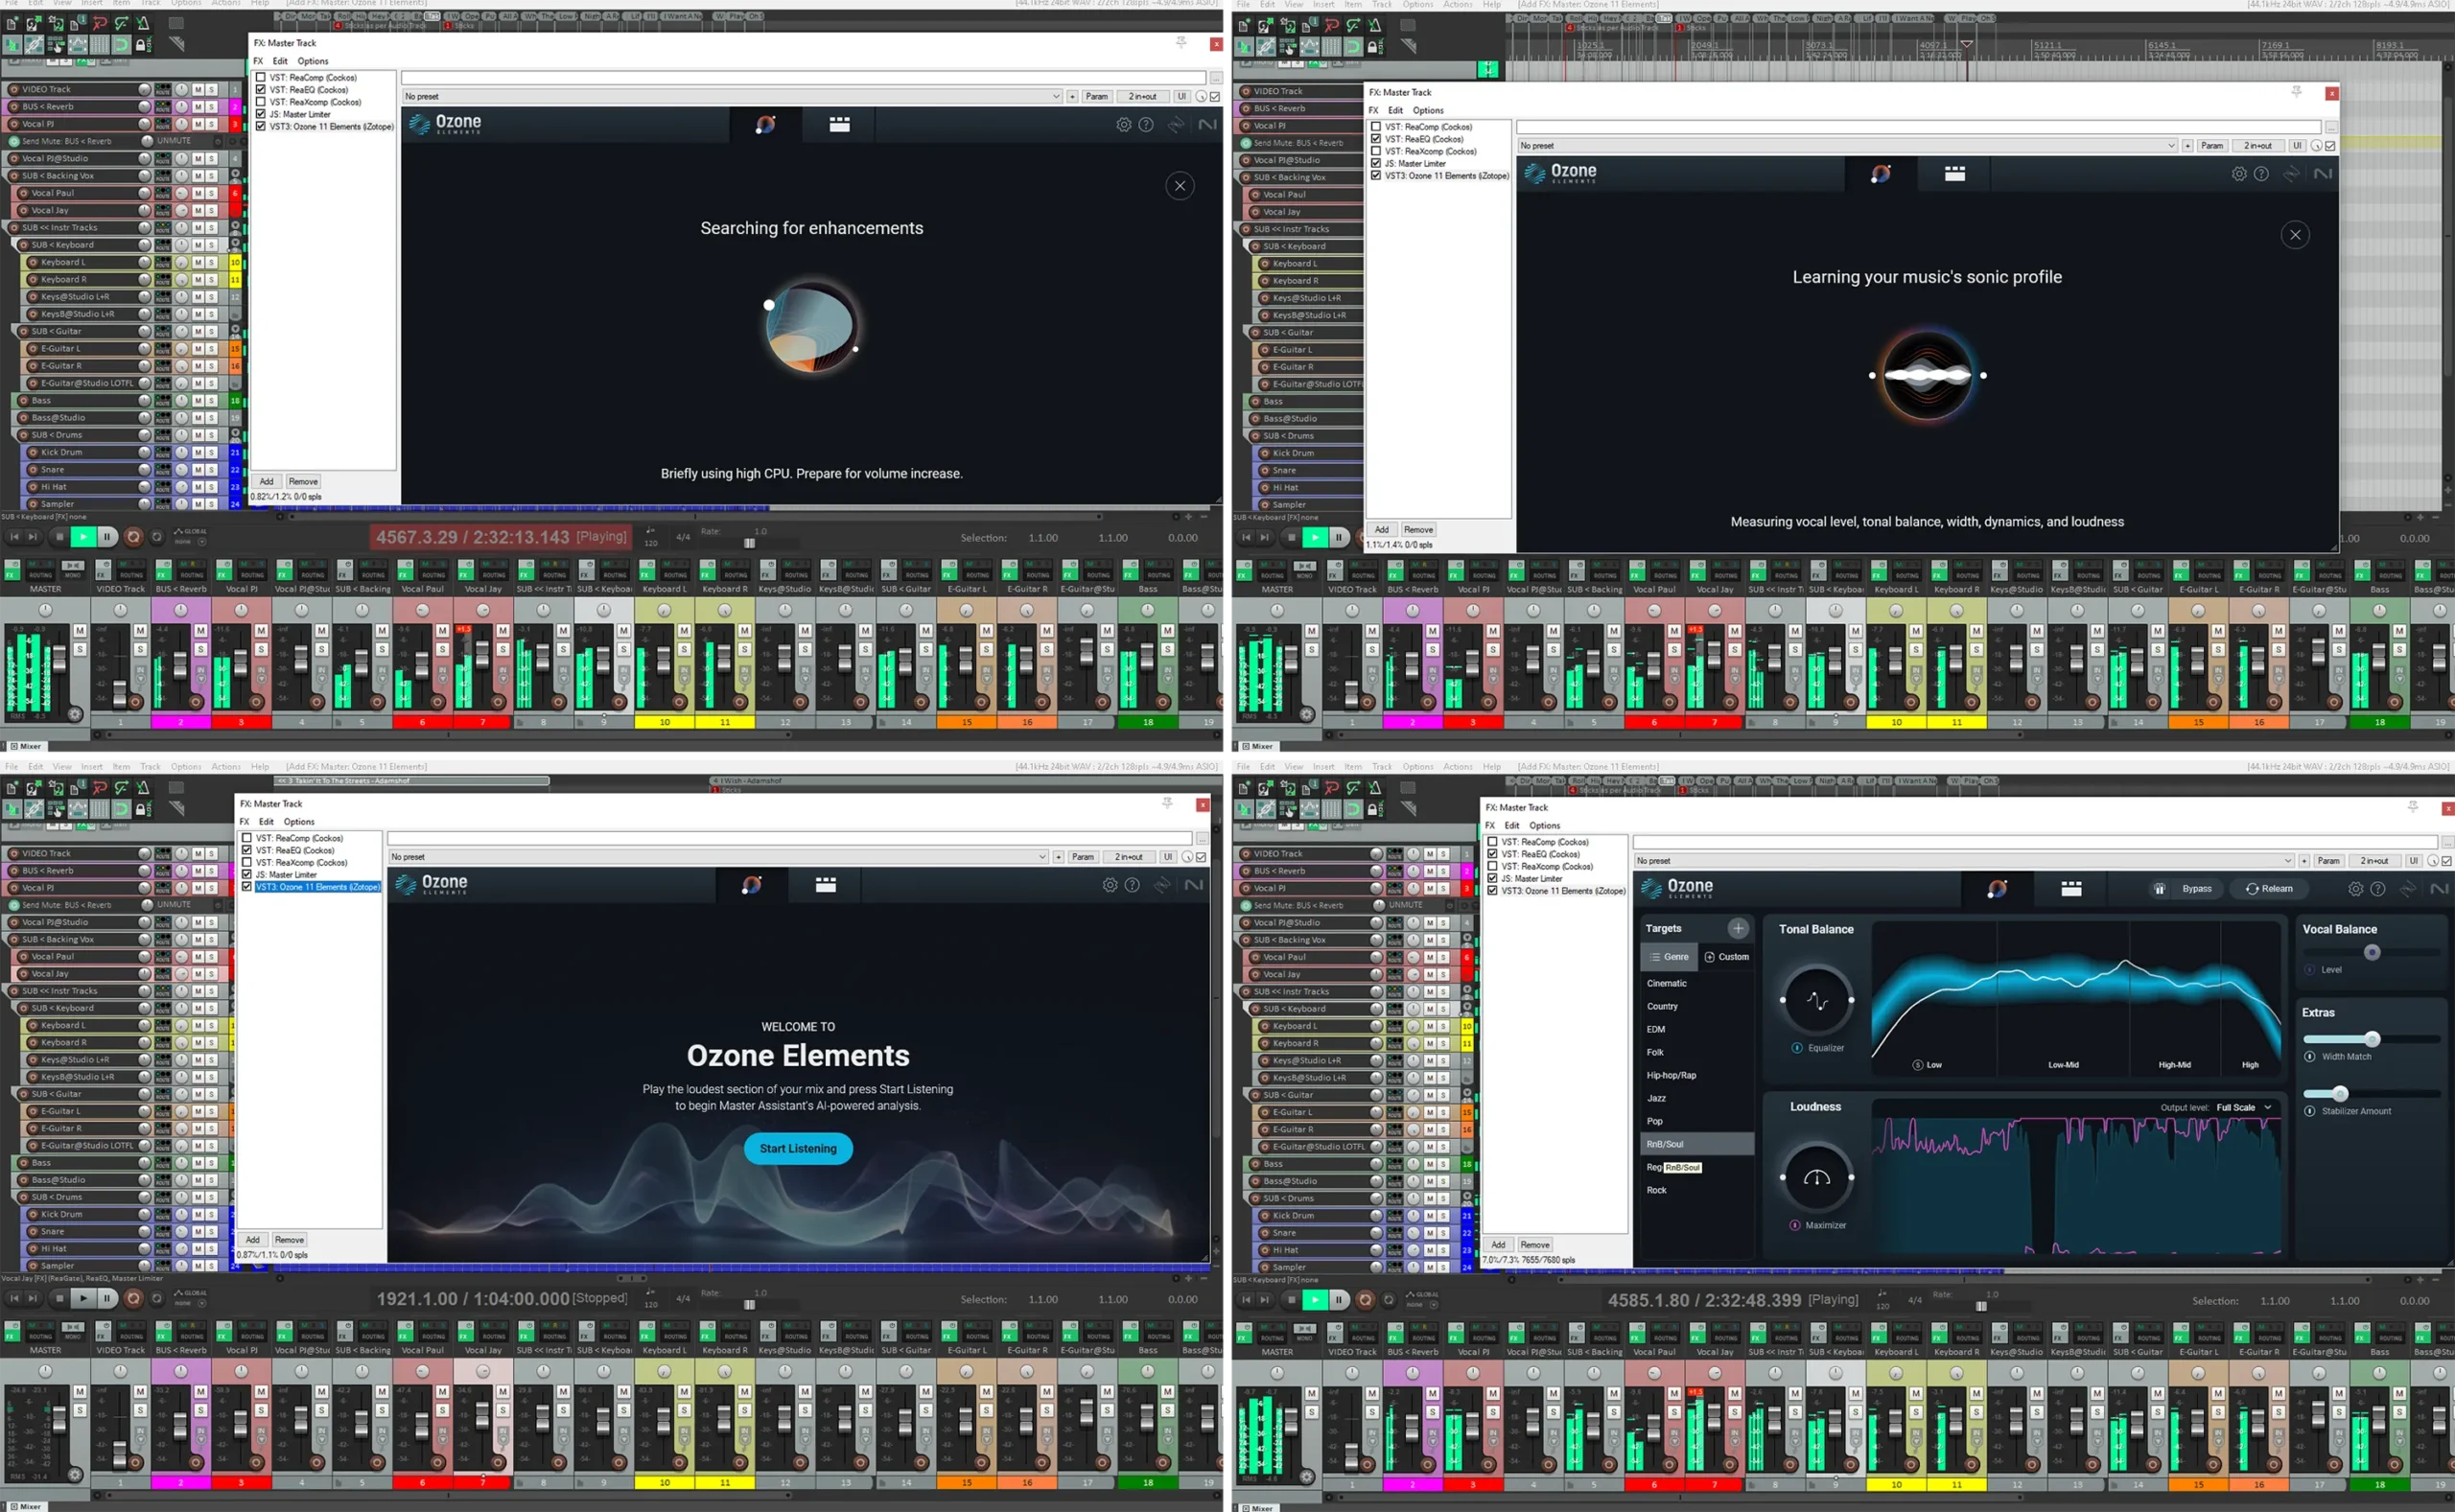Select Master Assistant icon in Welcome screenshot
Image resolution: width=2455 pixels, height=1512 pixels.
point(751,885)
